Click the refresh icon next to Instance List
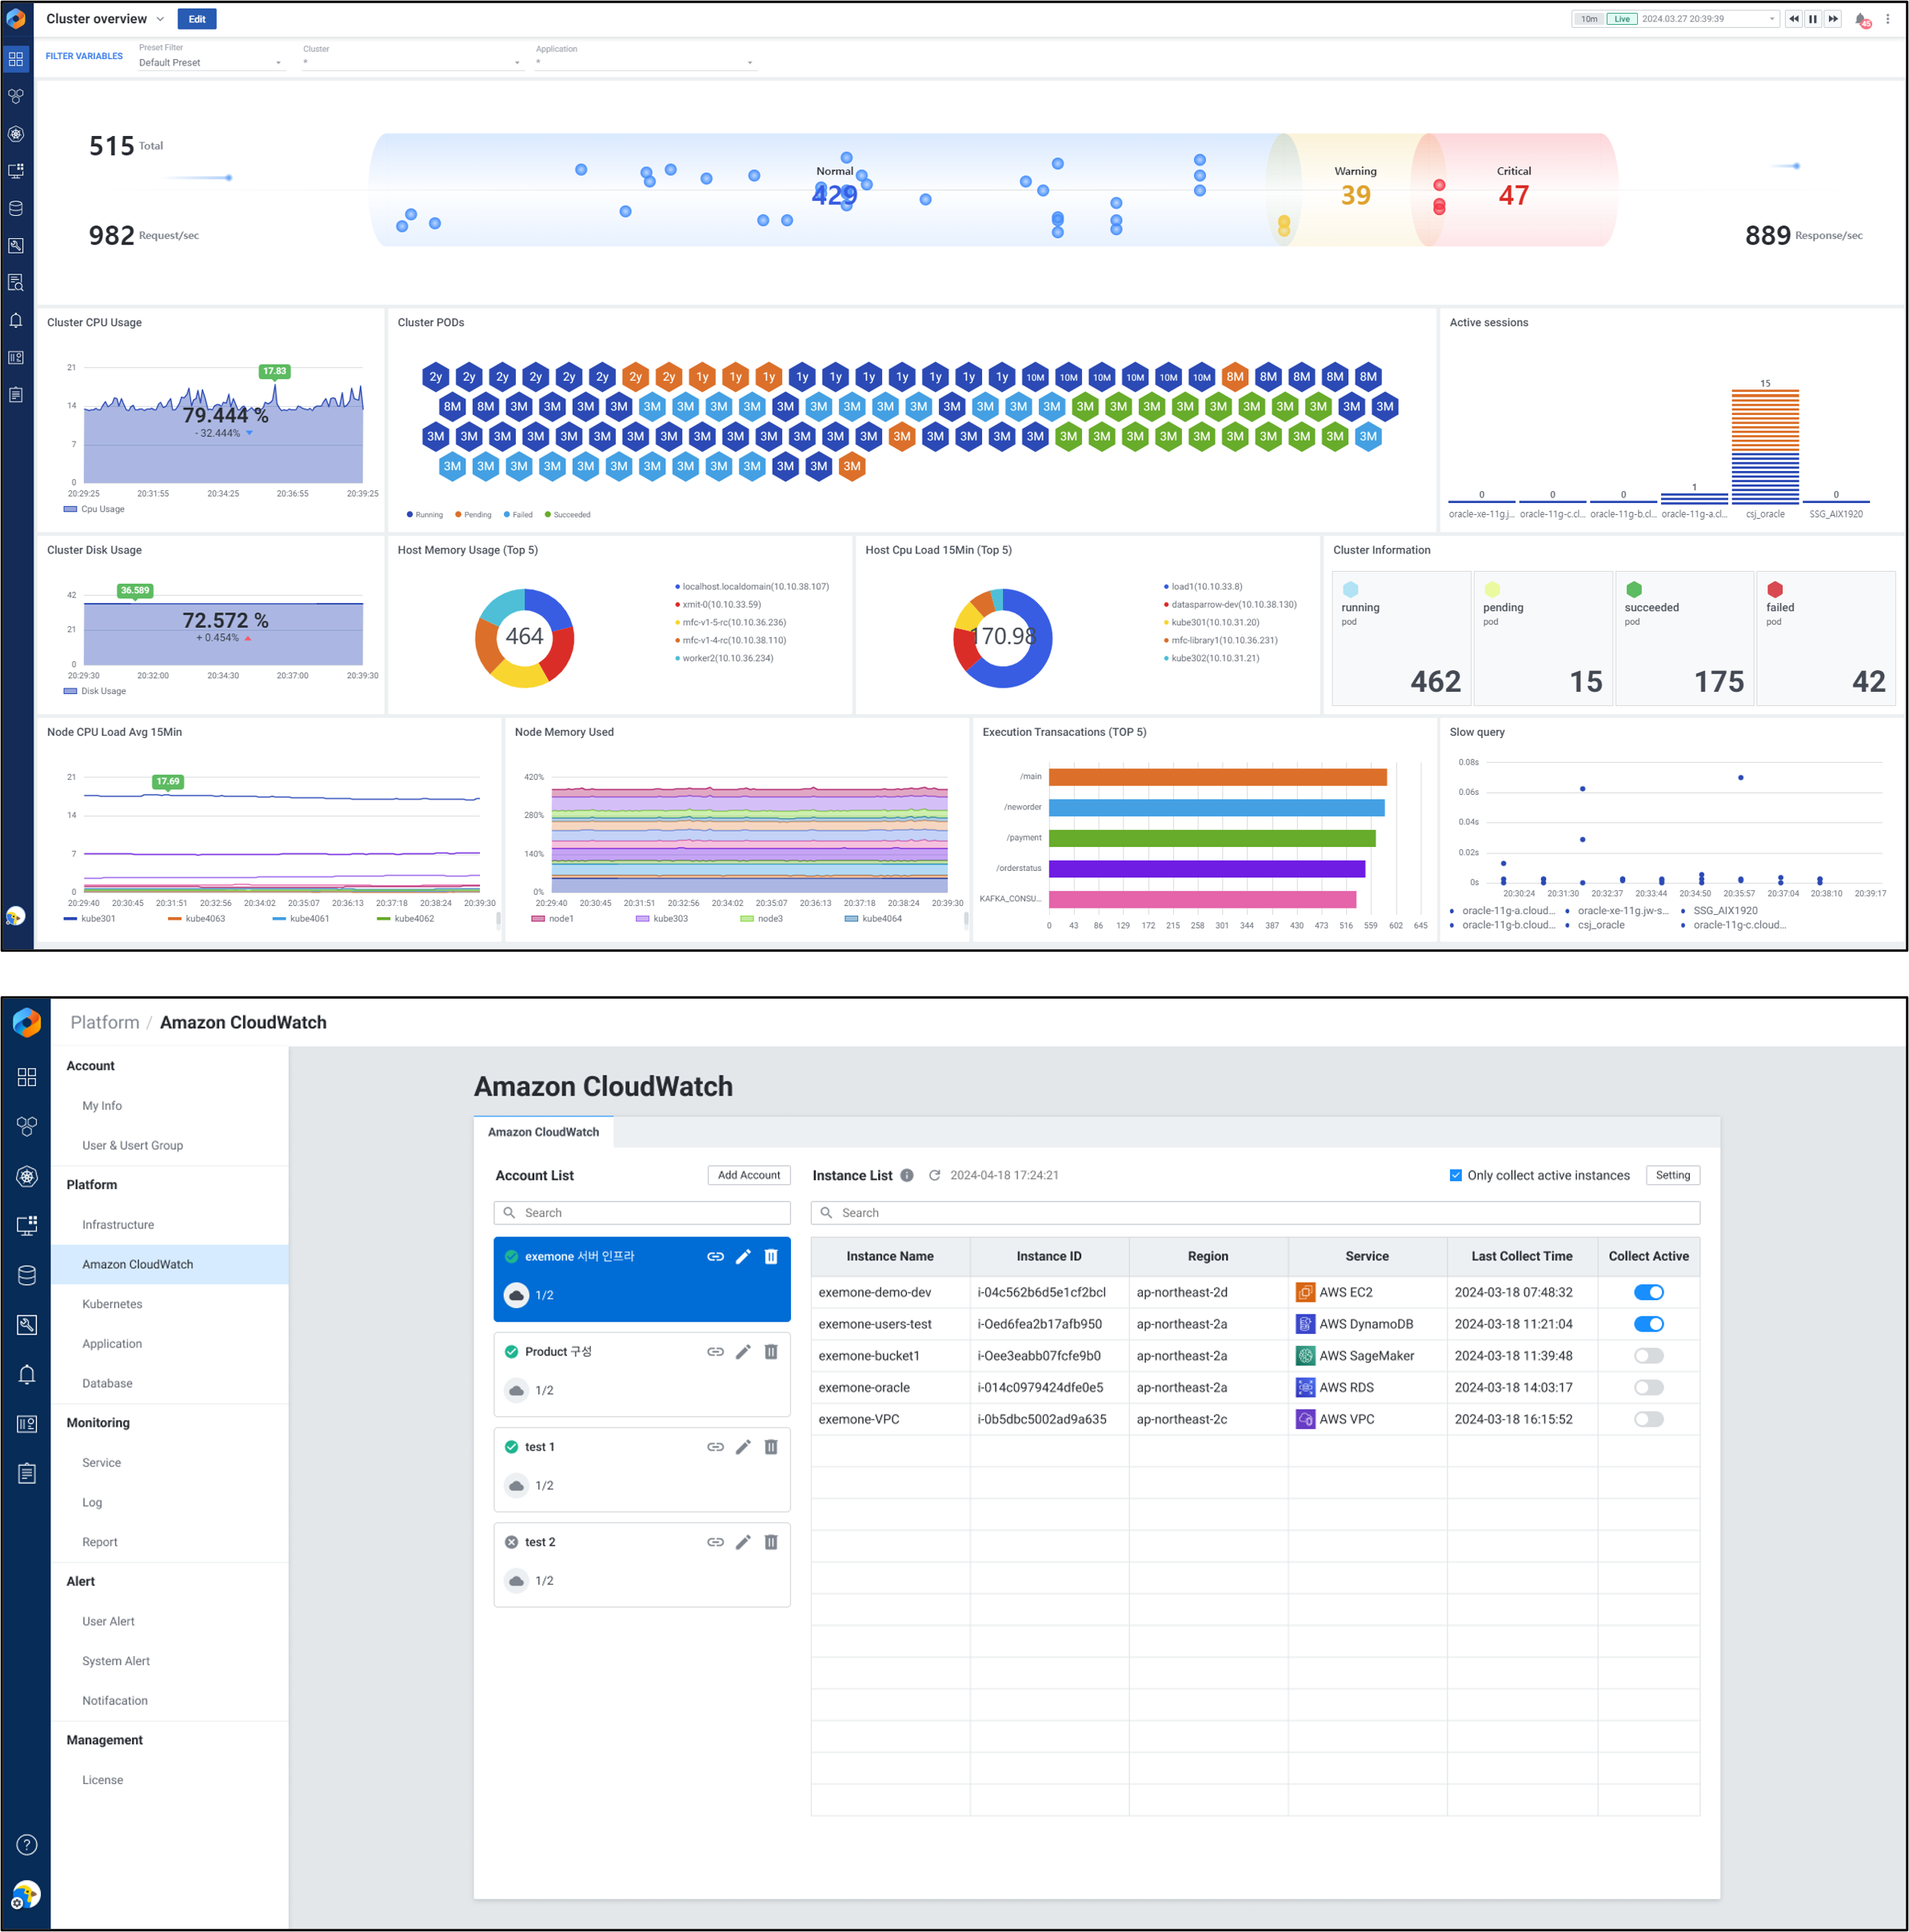The width and height of the screenshot is (1909, 1932). pyautogui.click(x=934, y=1176)
